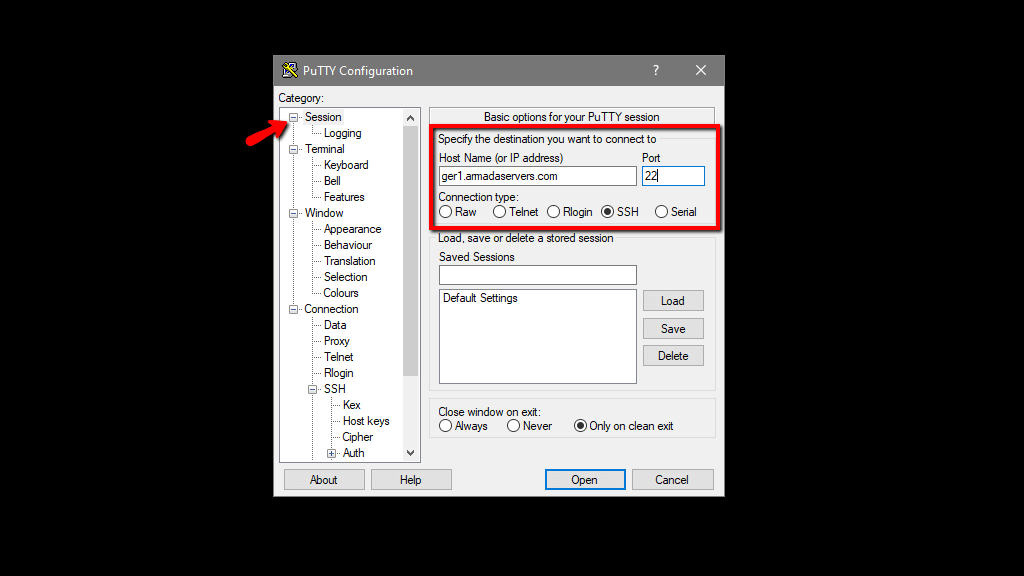Select the Colours category under Window

[x=340, y=292]
